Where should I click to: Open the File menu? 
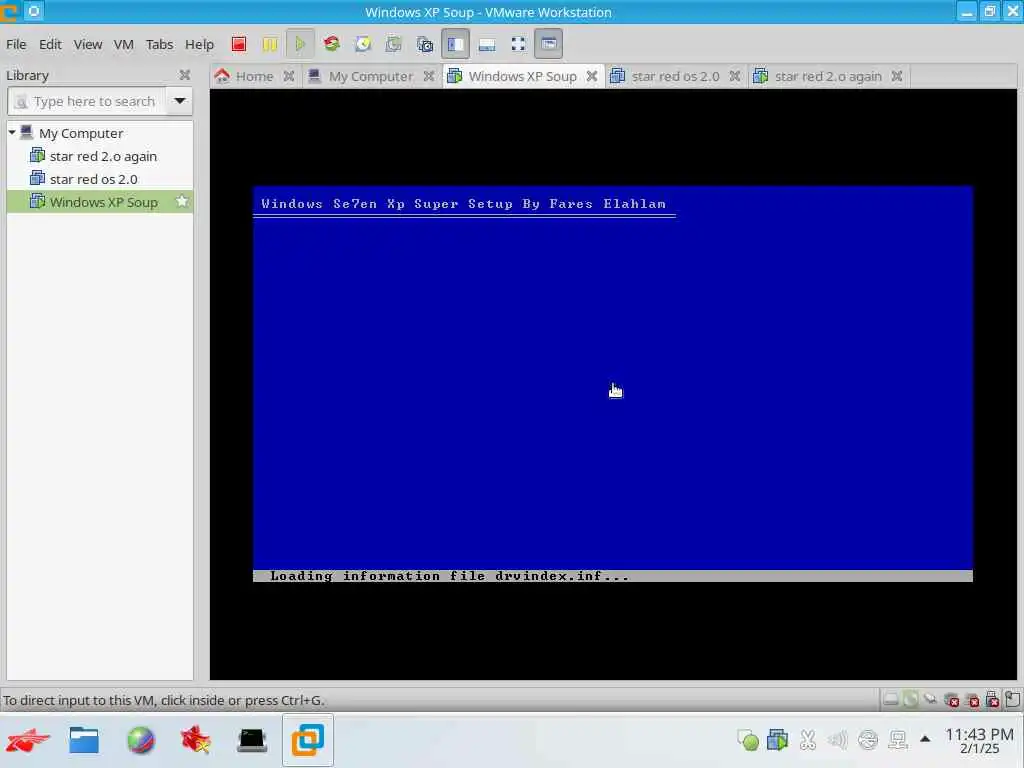[16, 44]
